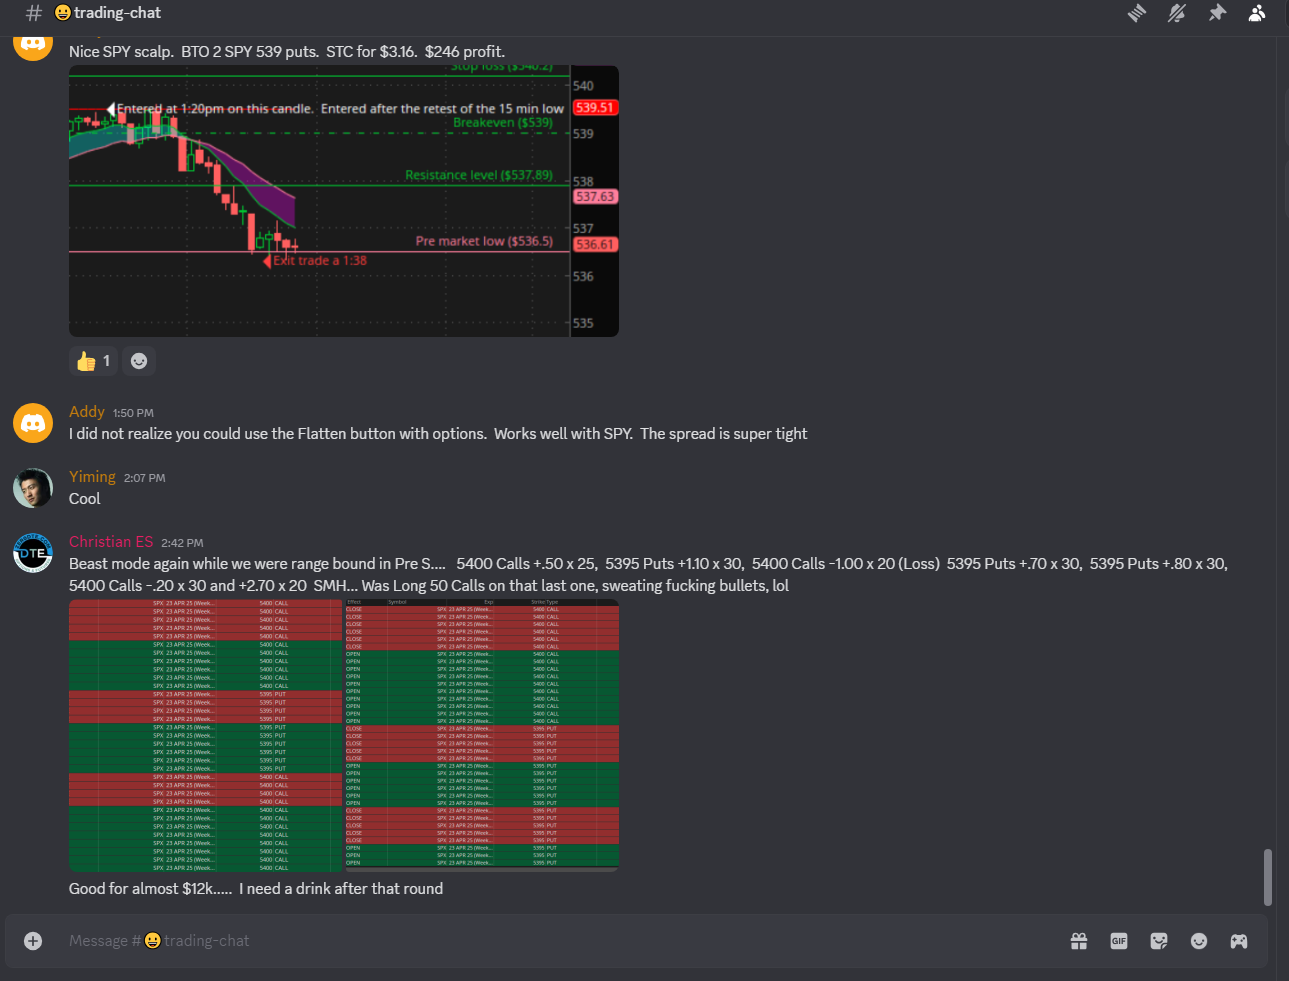Open pinned messages pin icon
The image size is (1289, 981).
pos(1217,13)
